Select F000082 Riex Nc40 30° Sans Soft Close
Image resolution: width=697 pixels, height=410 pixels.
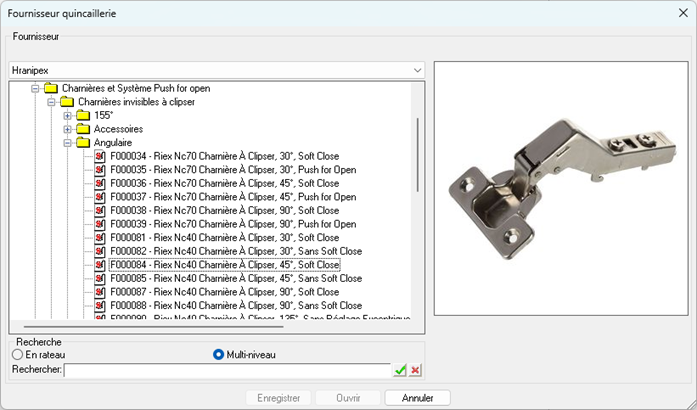point(235,251)
